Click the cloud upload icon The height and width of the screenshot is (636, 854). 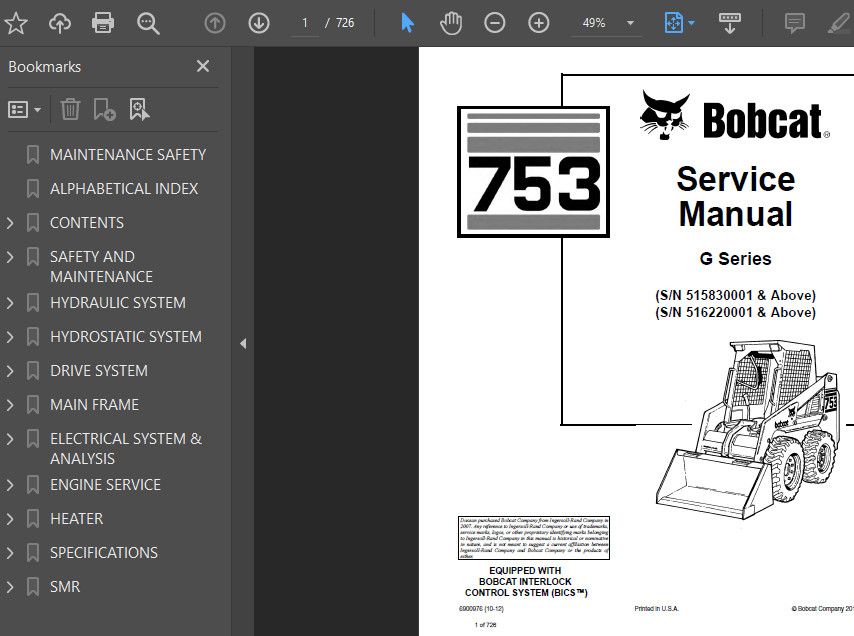(60, 23)
